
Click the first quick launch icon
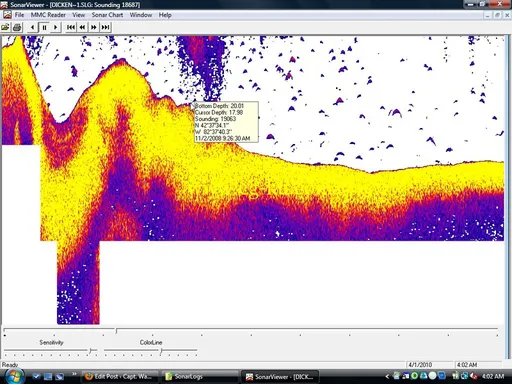point(36,377)
